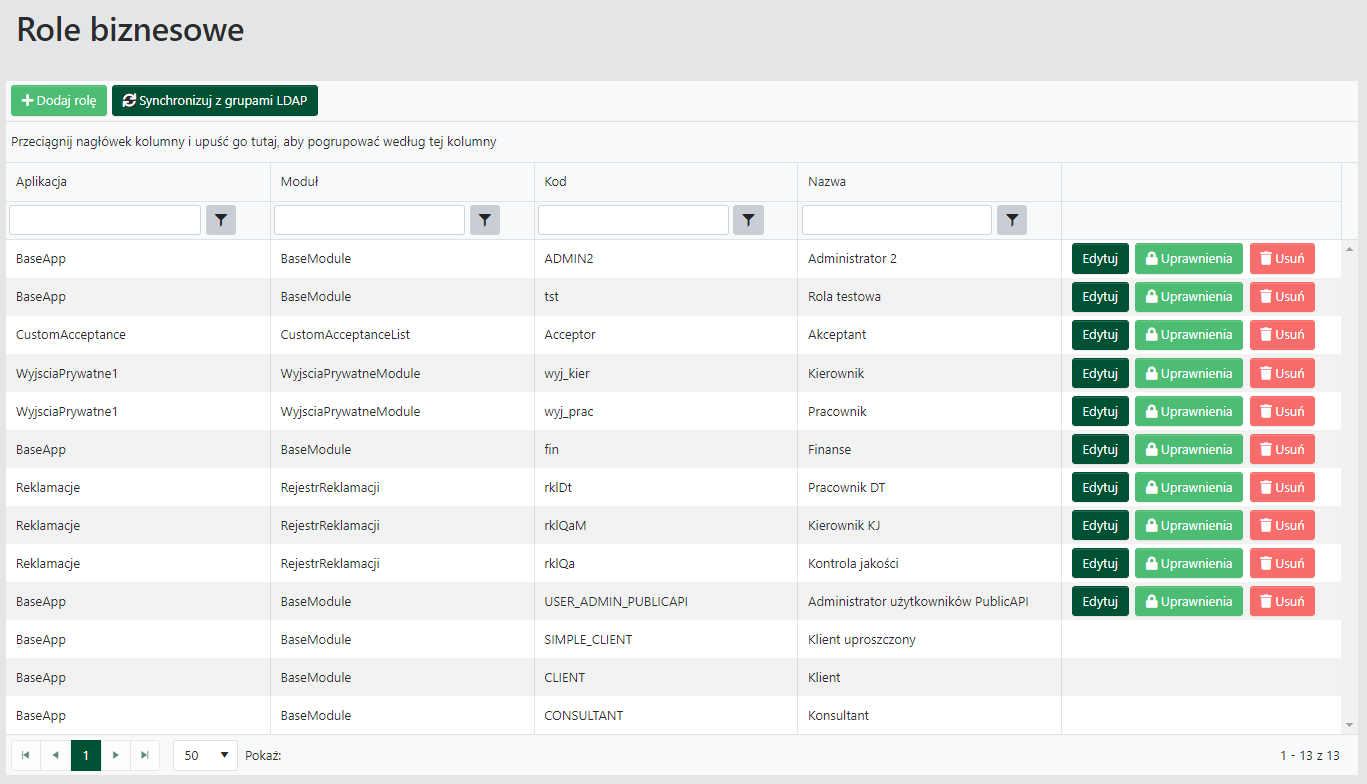1367x784 pixels.
Task: Edit the Finanse role
Action: click(1100, 449)
